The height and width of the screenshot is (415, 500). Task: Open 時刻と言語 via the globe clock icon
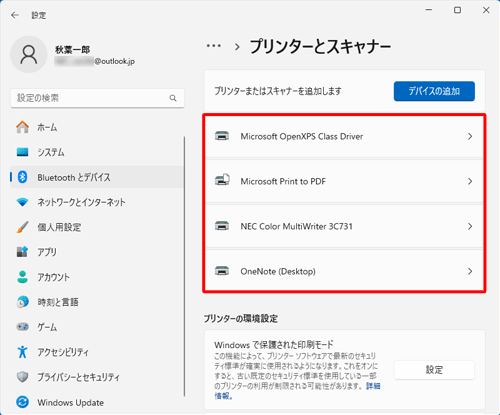coord(22,302)
